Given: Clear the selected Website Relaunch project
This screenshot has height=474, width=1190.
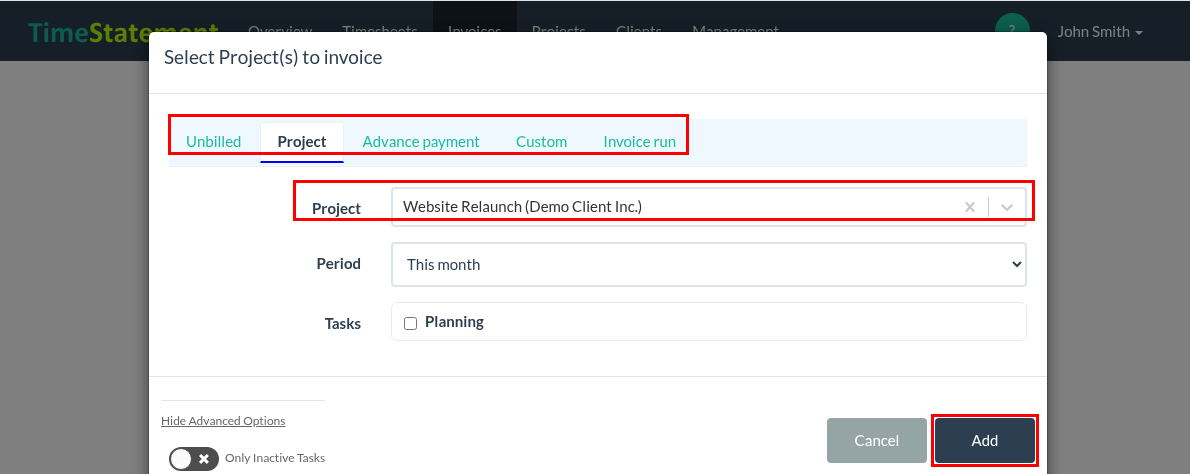Looking at the screenshot, I should (x=969, y=206).
